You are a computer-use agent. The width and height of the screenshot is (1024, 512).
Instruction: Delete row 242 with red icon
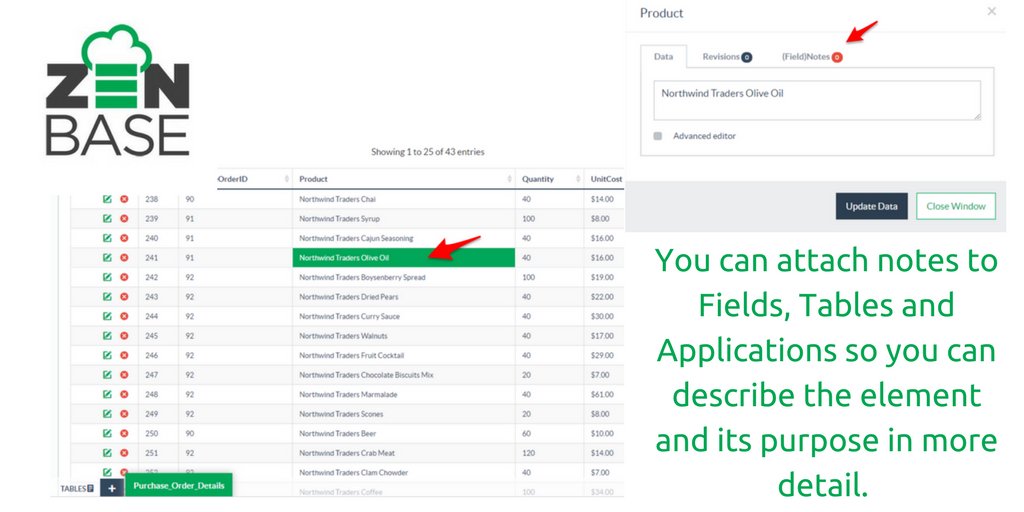point(124,278)
